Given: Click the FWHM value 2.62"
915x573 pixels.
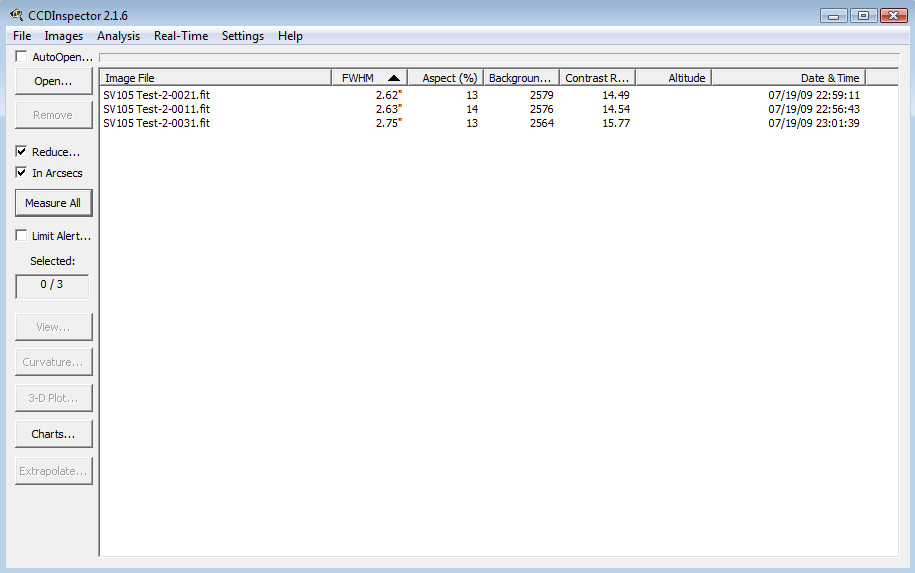Looking at the screenshot, I should coord(389,95).
